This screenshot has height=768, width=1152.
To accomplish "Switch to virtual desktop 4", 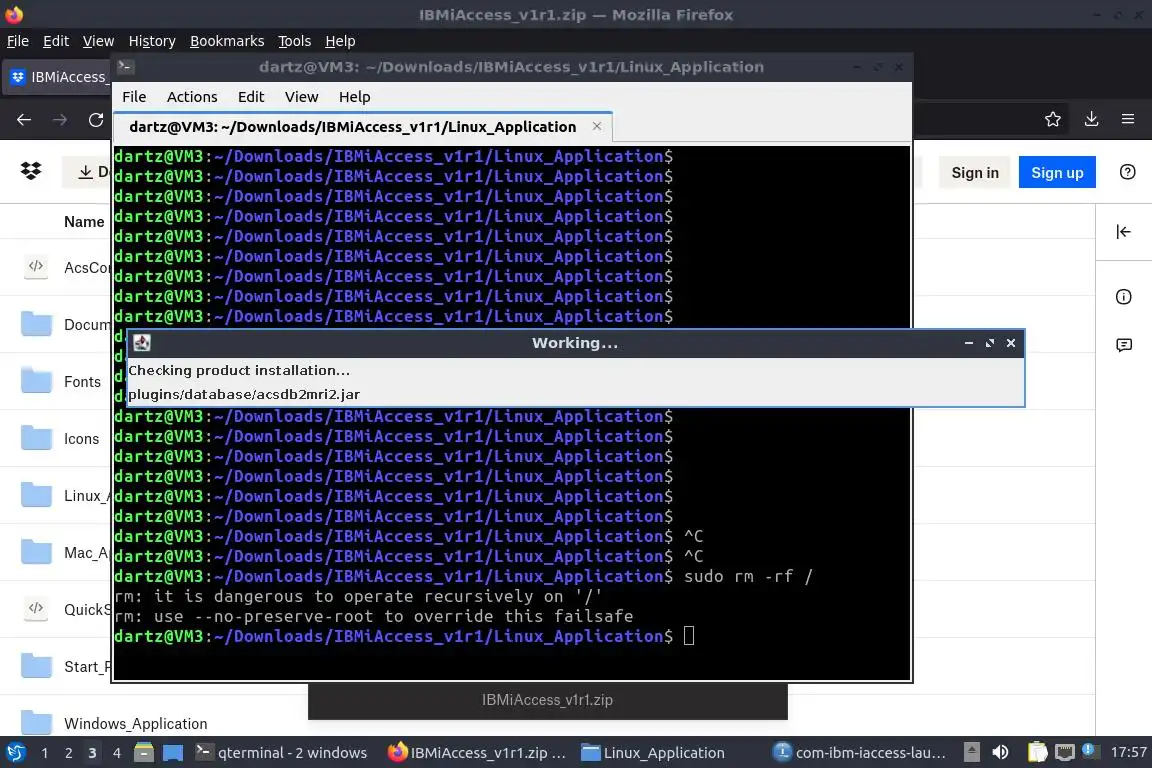I will [117, 753].
